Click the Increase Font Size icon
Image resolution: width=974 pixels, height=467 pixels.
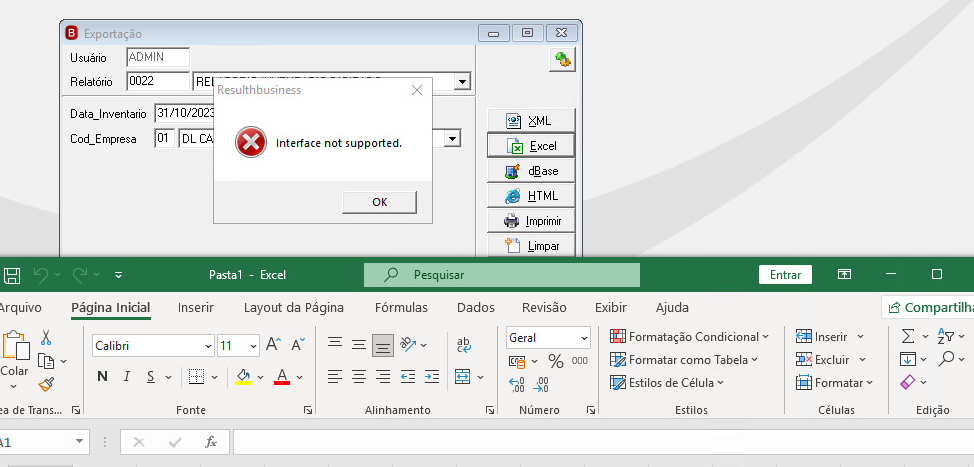273,345
